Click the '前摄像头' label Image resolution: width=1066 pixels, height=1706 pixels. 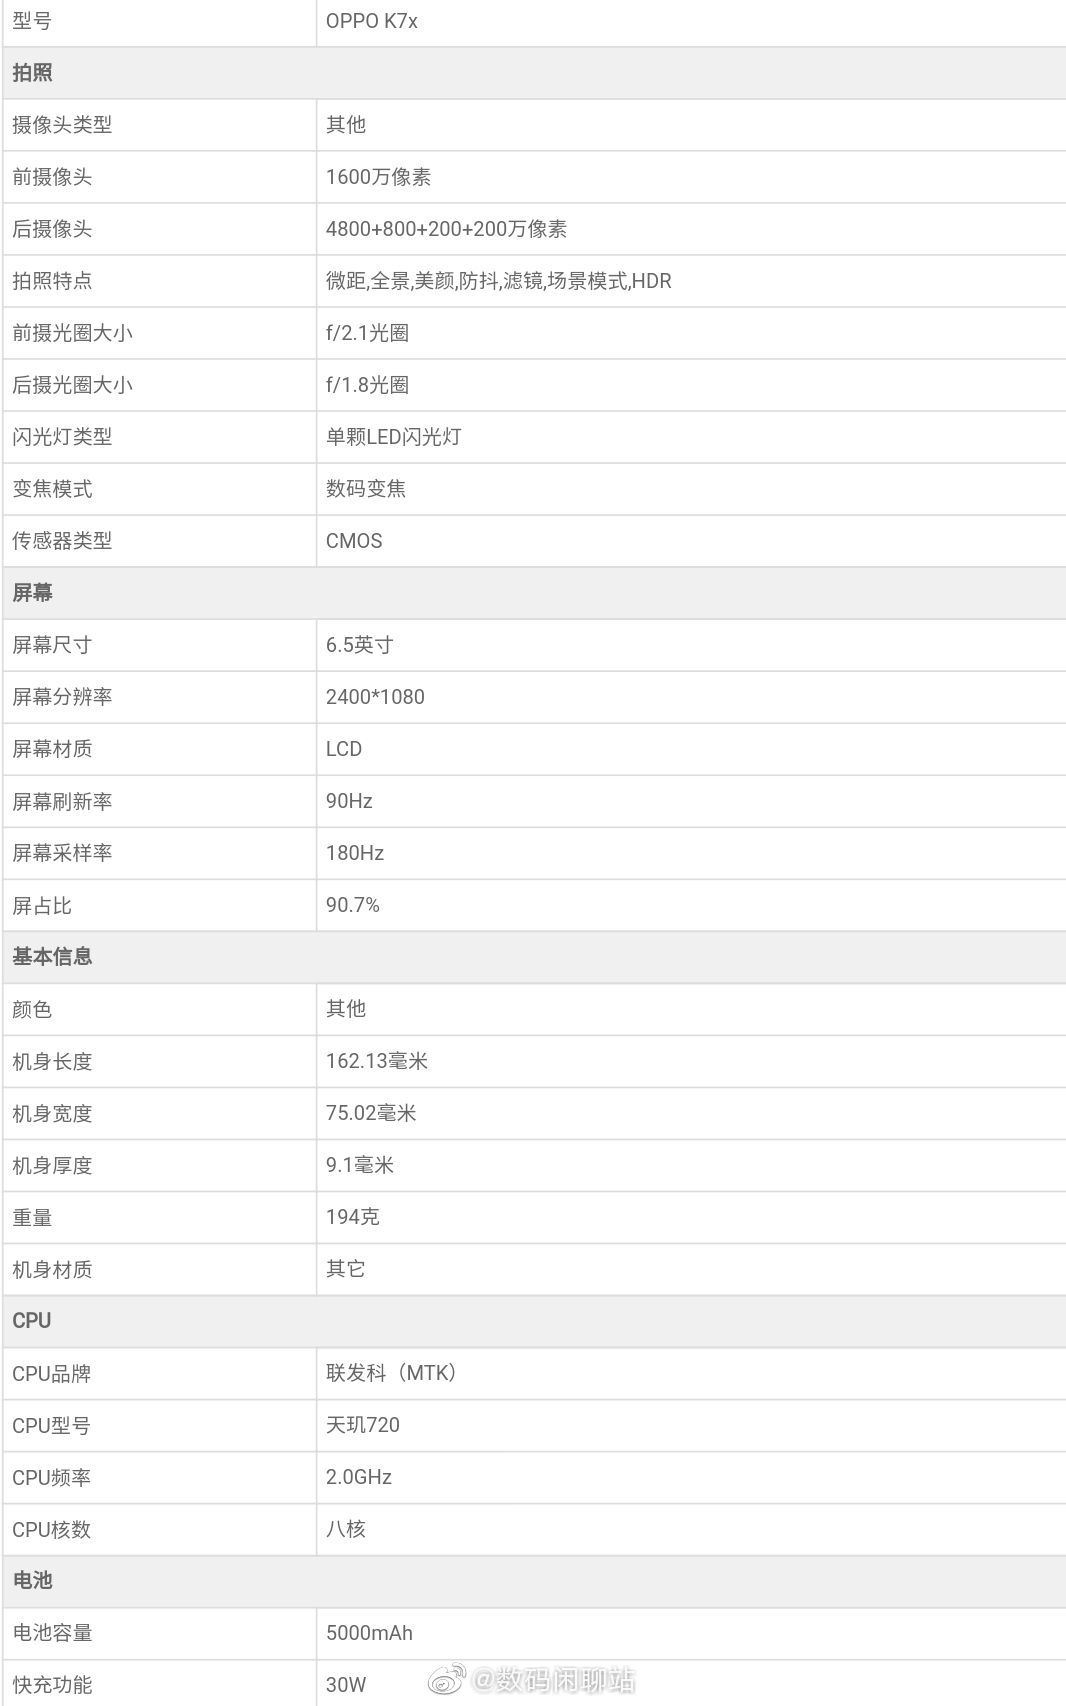tap(52, 177)
